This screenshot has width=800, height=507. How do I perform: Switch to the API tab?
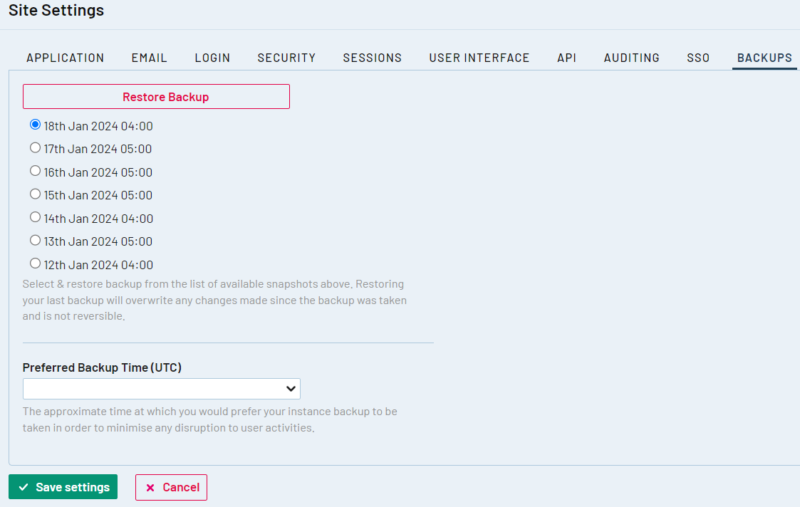click(566, 58)
